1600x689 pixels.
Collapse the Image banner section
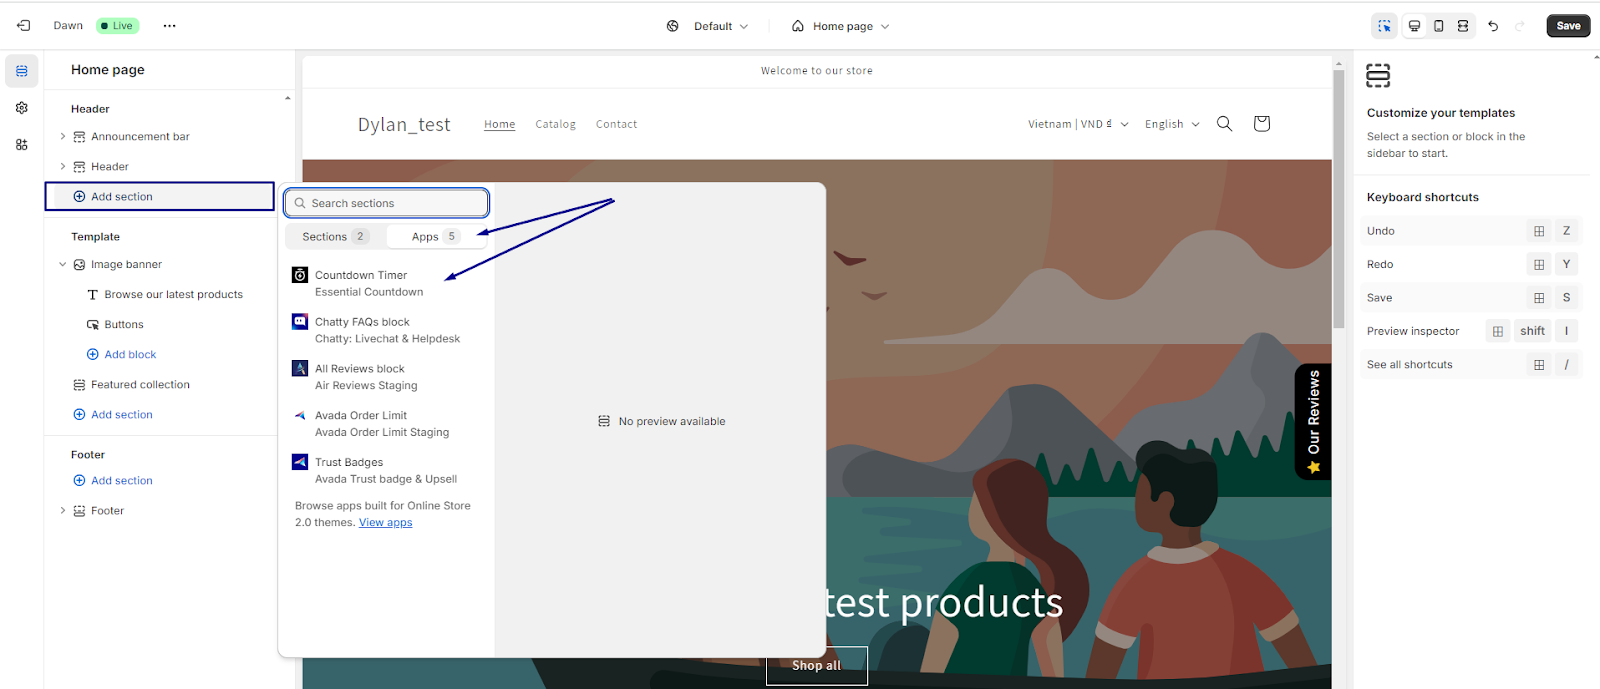[63, 265]
